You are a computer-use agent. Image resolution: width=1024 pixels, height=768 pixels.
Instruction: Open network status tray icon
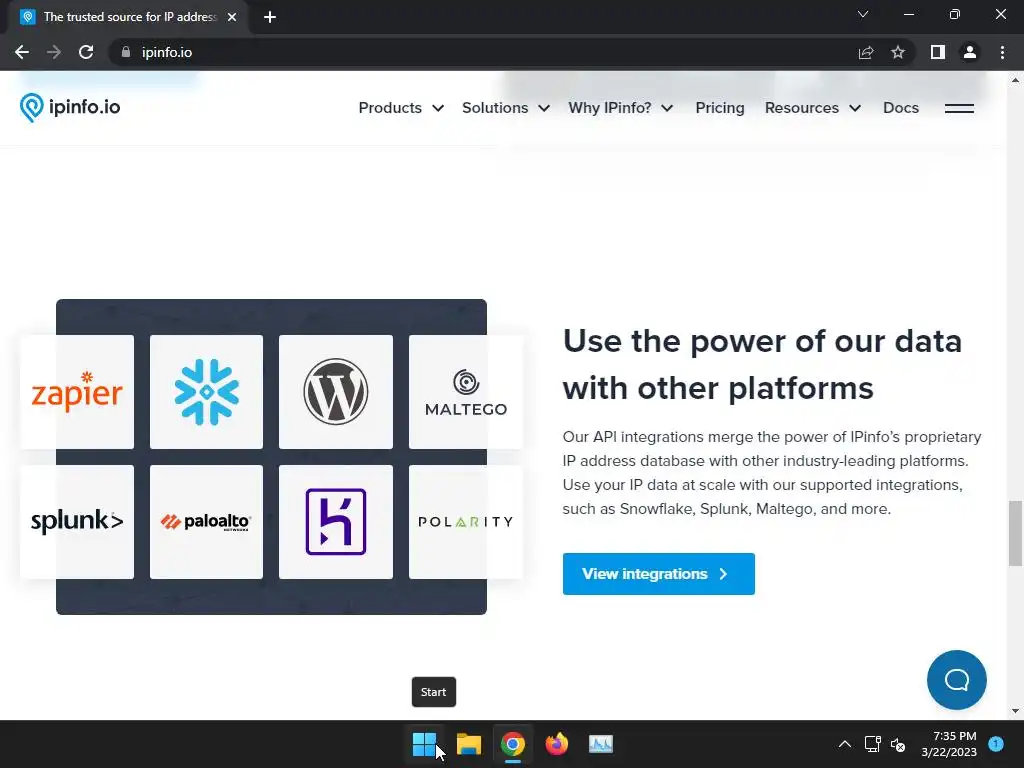[x=872, y=744]
